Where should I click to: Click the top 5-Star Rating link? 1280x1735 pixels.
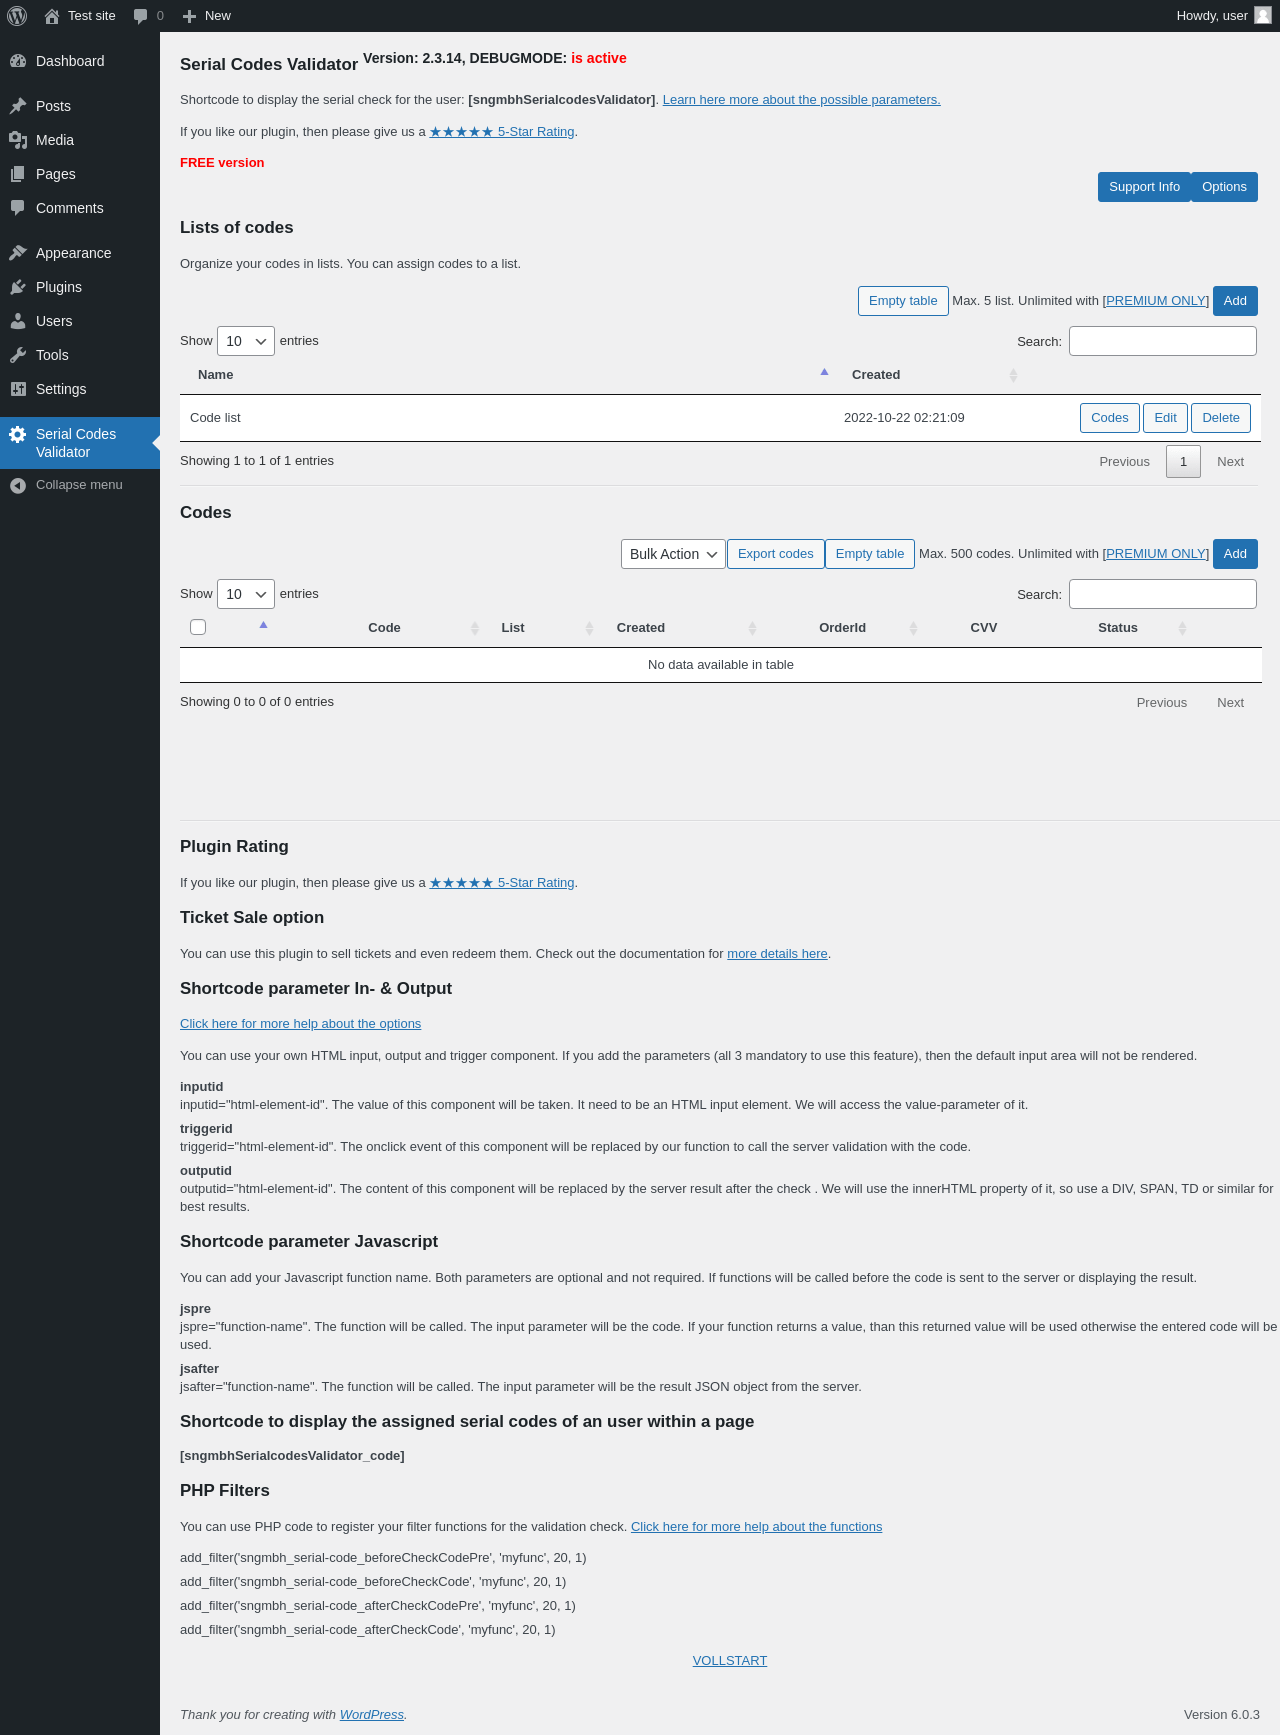[502, 132]
